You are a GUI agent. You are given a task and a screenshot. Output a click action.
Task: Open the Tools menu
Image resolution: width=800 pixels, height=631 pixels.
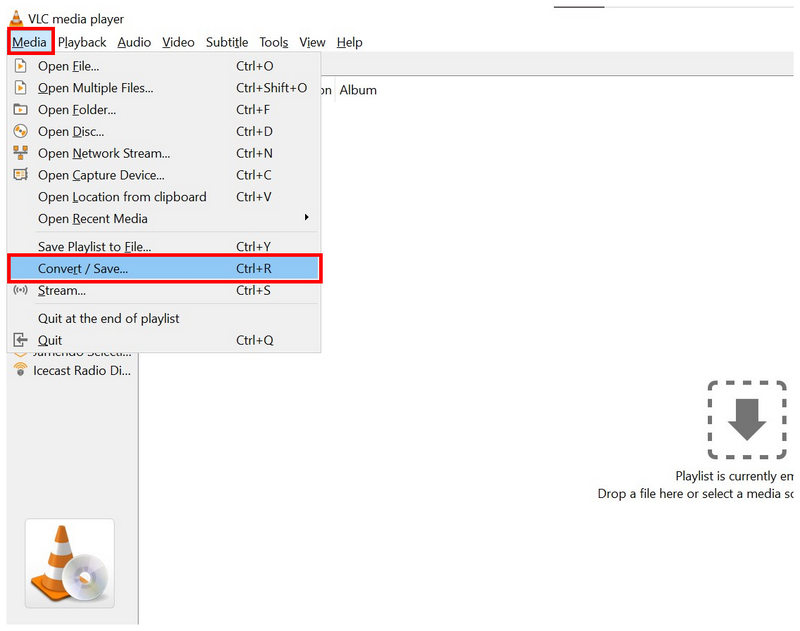273,42
